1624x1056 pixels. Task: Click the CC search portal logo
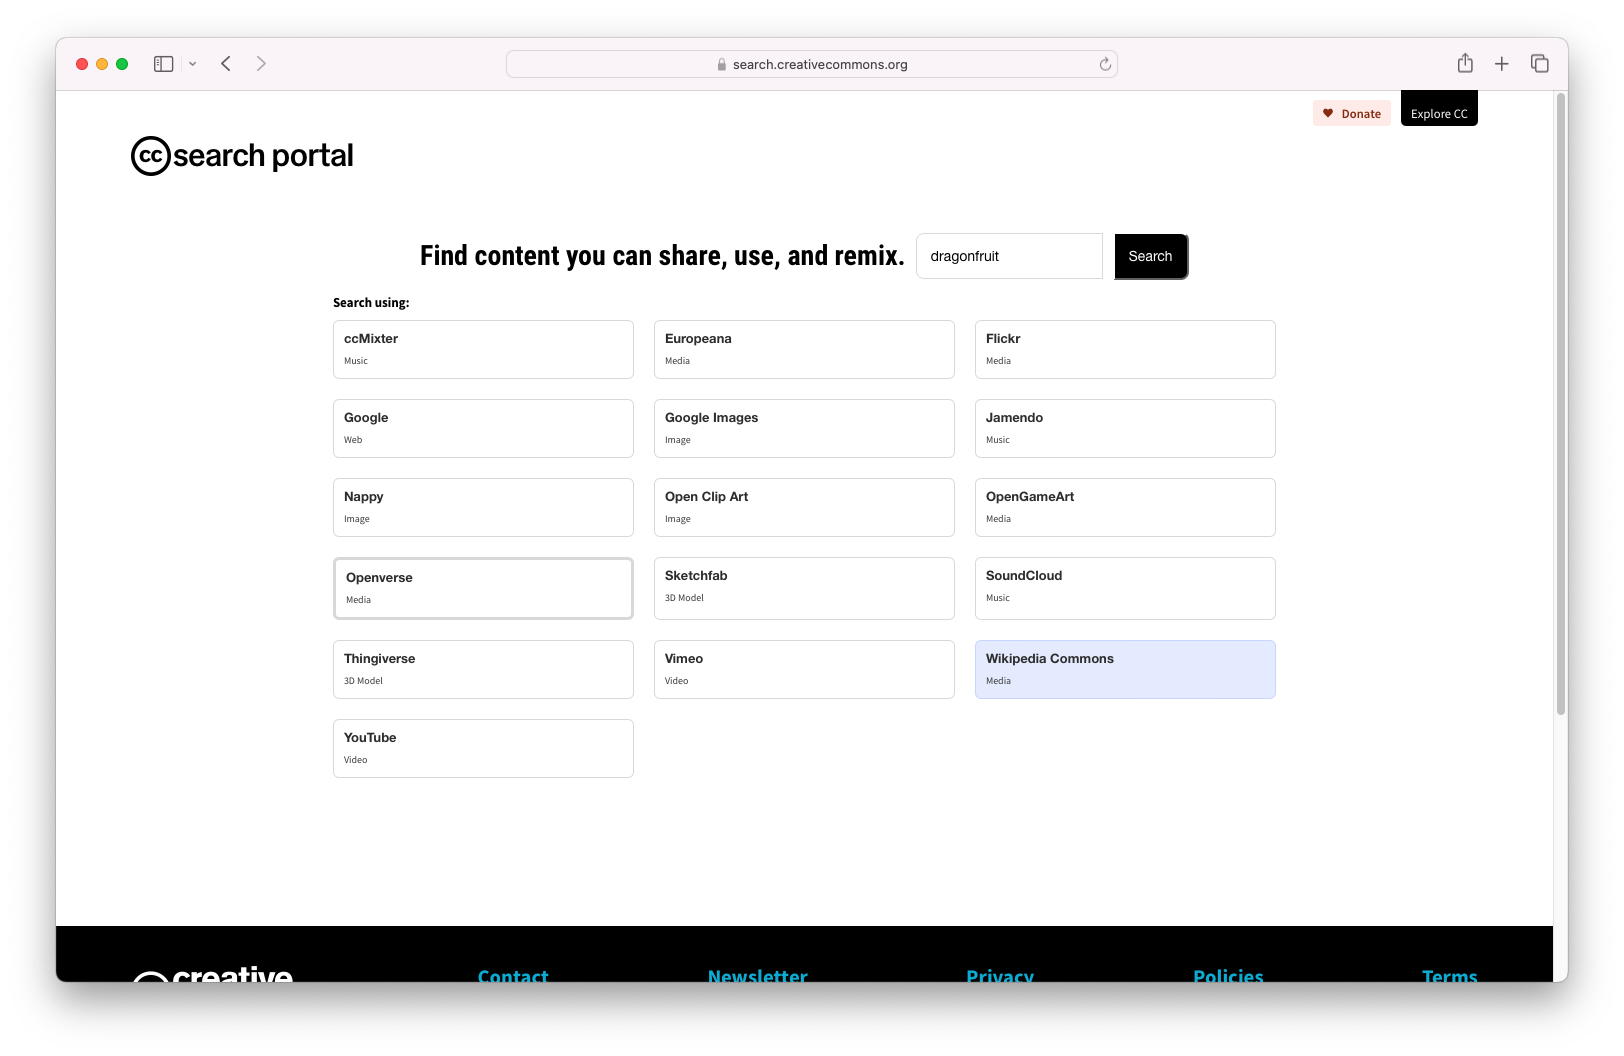(242, 156)
